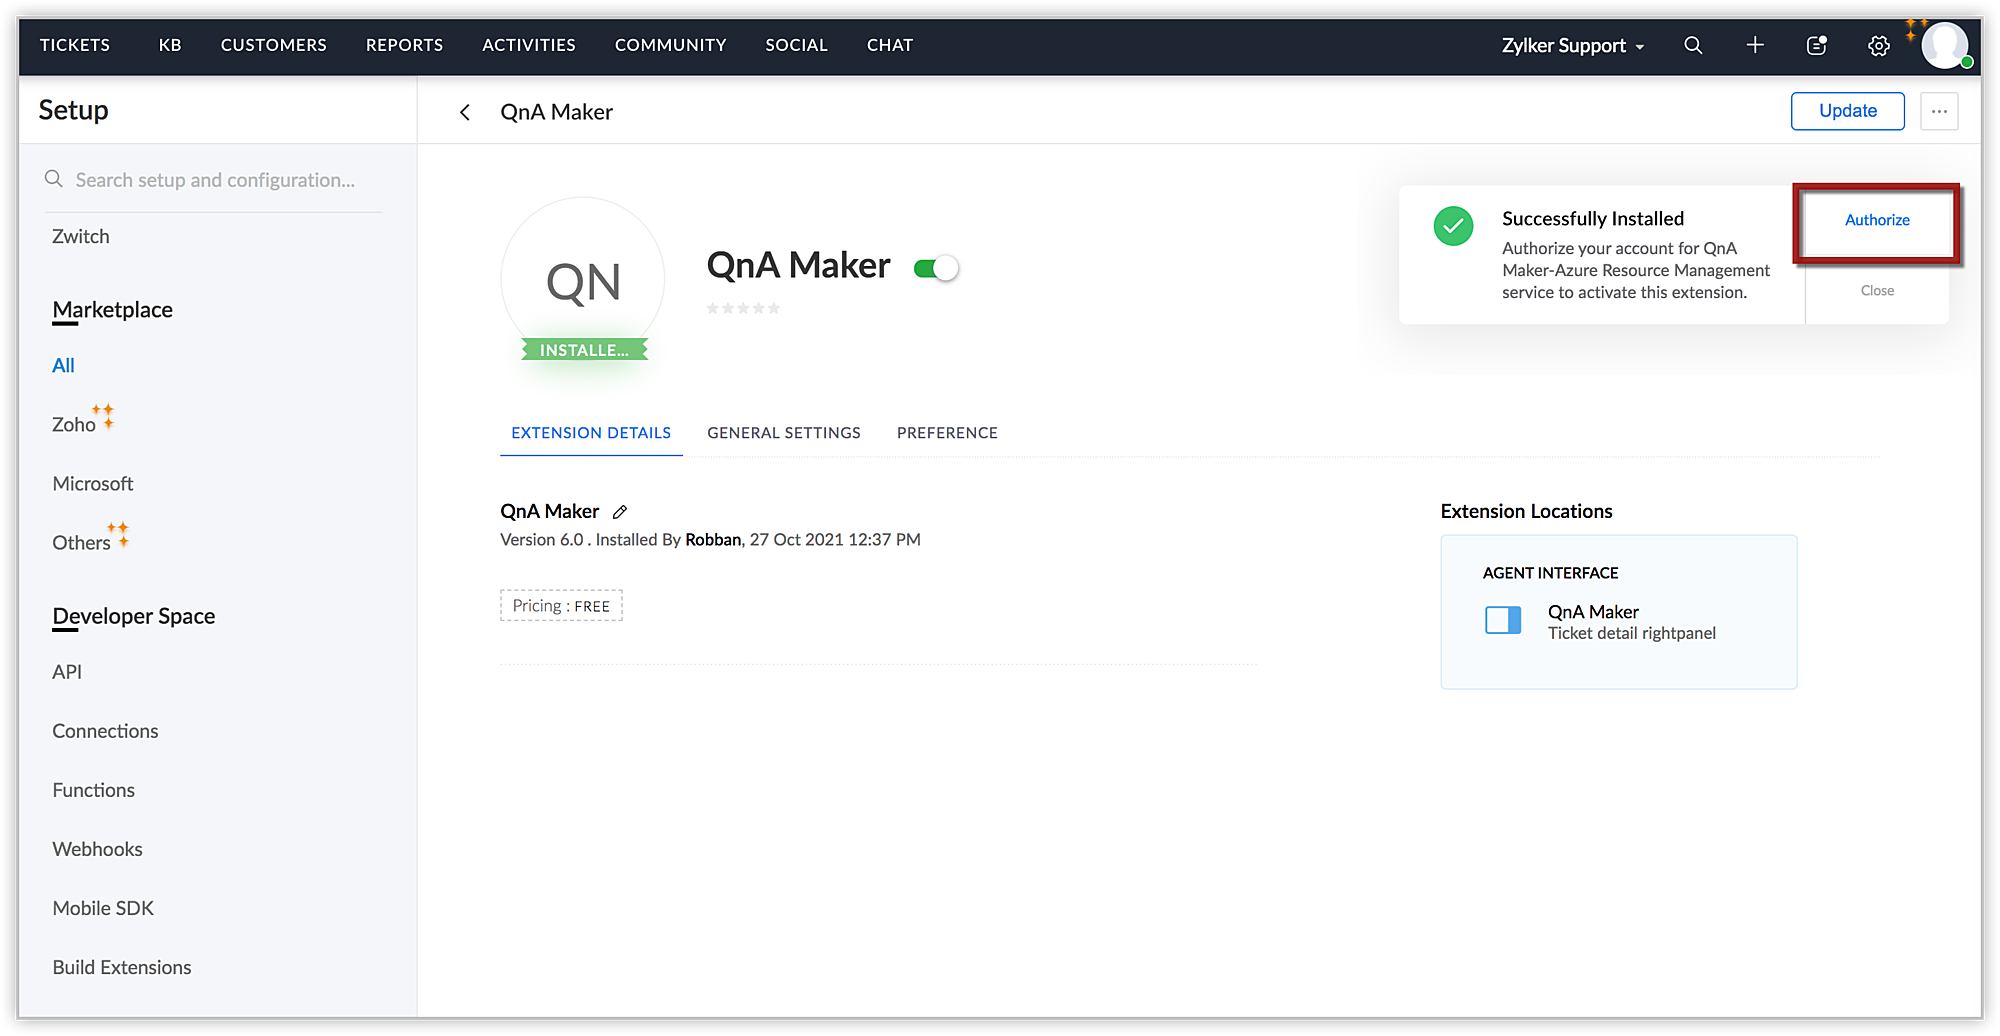Open the CUSTOMERS menu
Viewport: 2000px width, 1036px height.
[x=274, y=45]
